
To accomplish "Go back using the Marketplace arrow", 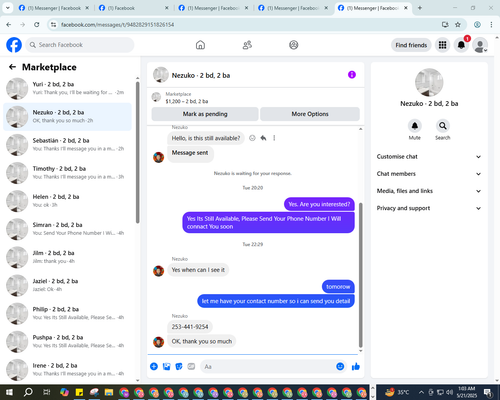I will 13,67.
